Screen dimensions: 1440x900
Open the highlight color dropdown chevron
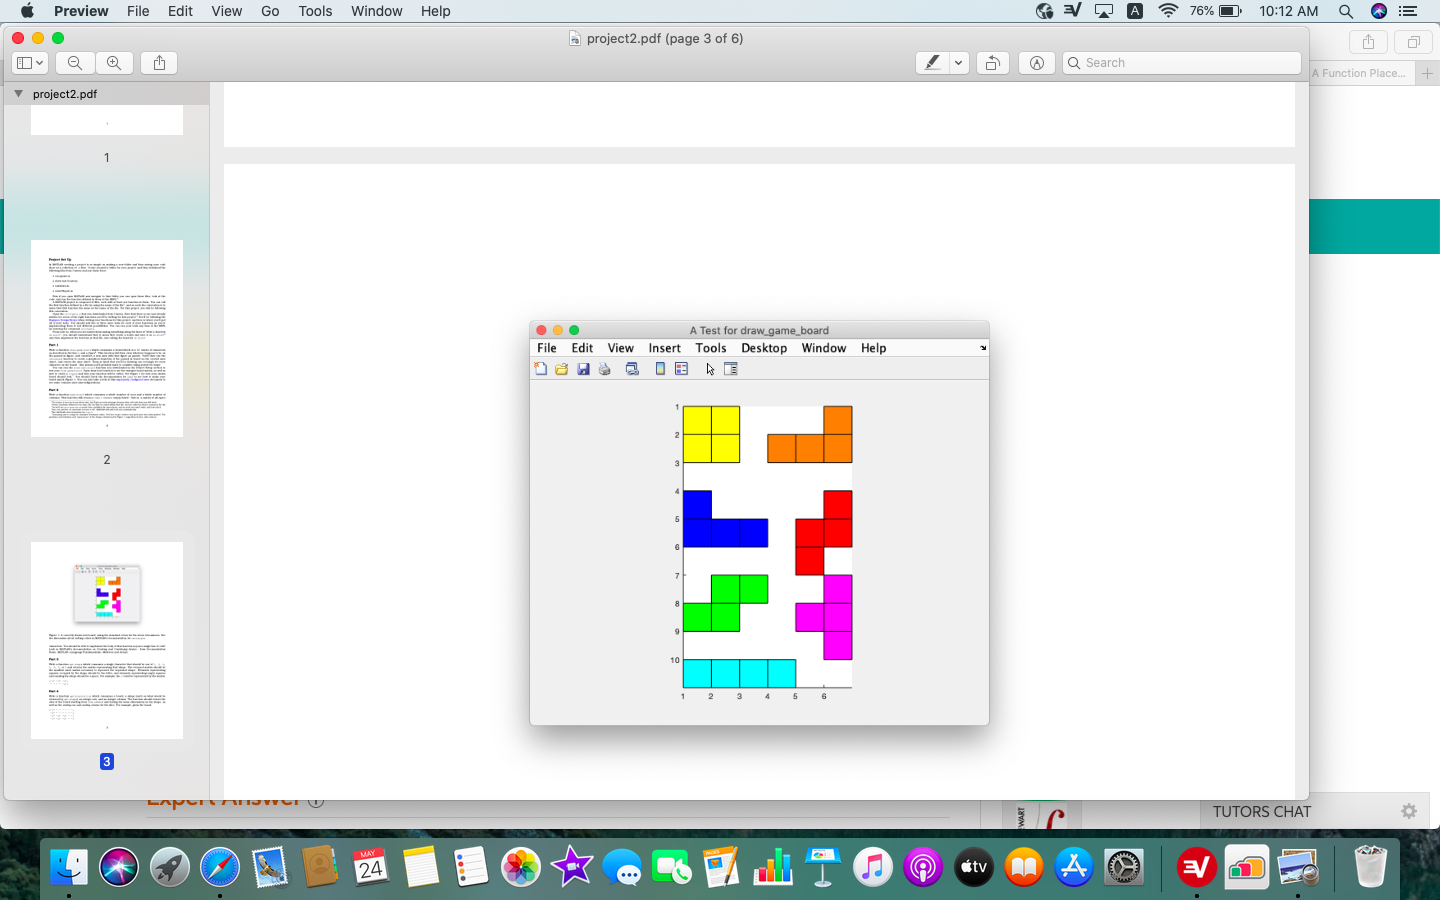[x=956, y=62]
